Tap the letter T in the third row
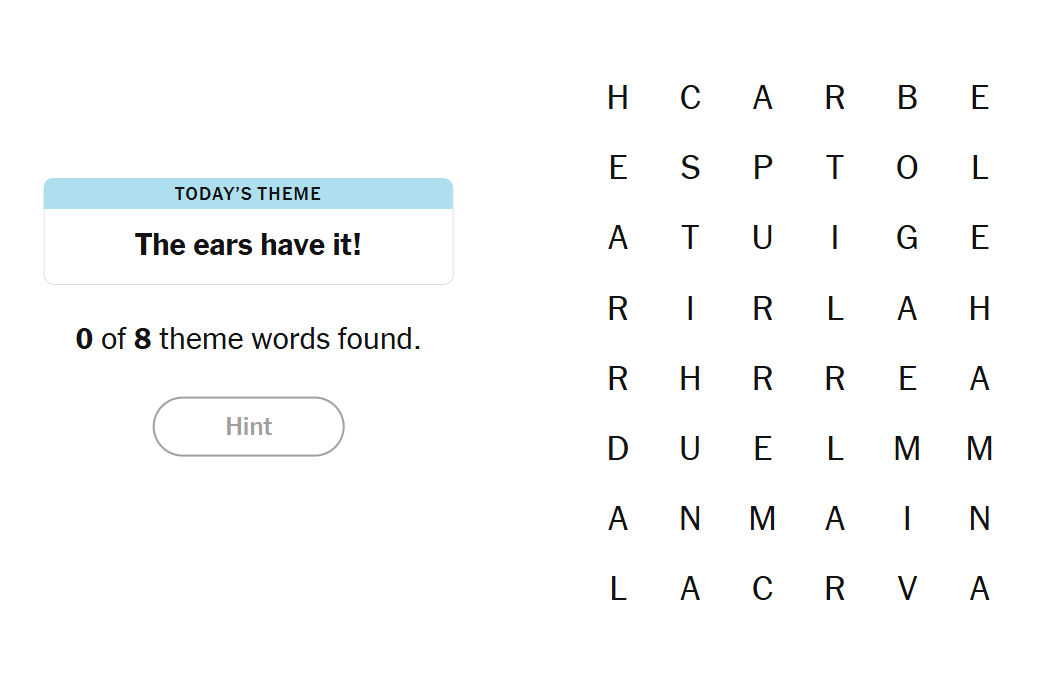 [x=690, y=238]
